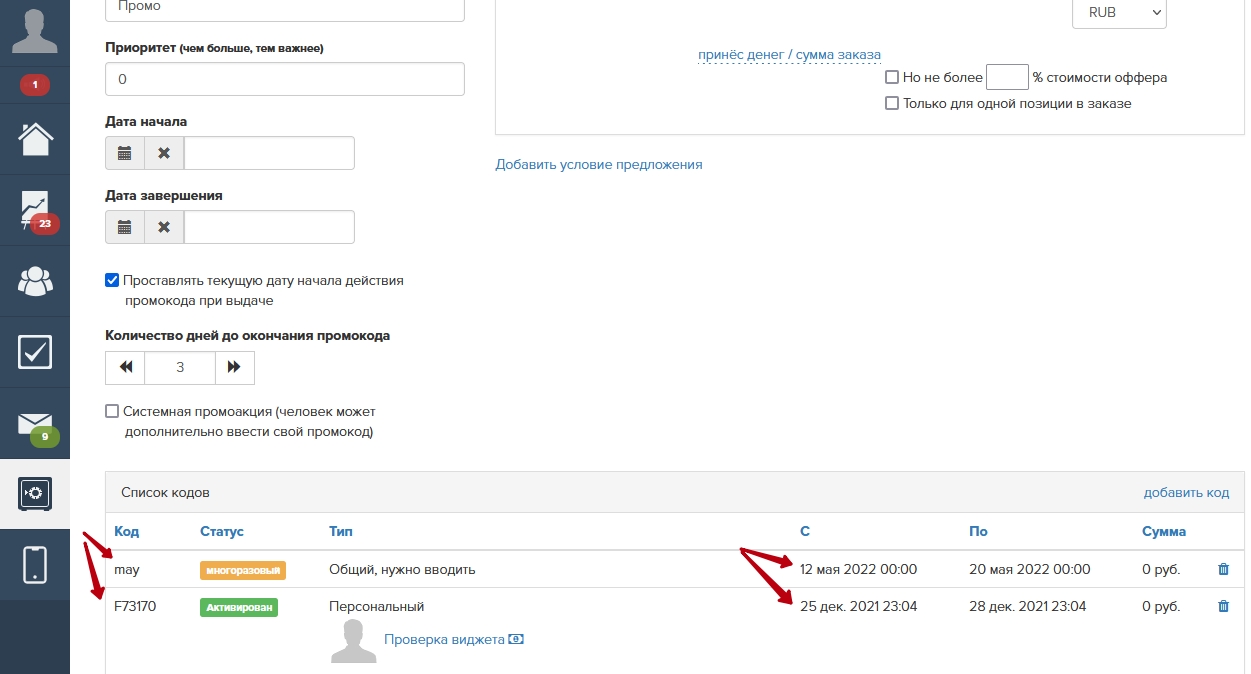Toggle the 'Но не более' checkbox
Image resolution: width=1251 pixels, height=674 pixels.
[x=892, y=77]
